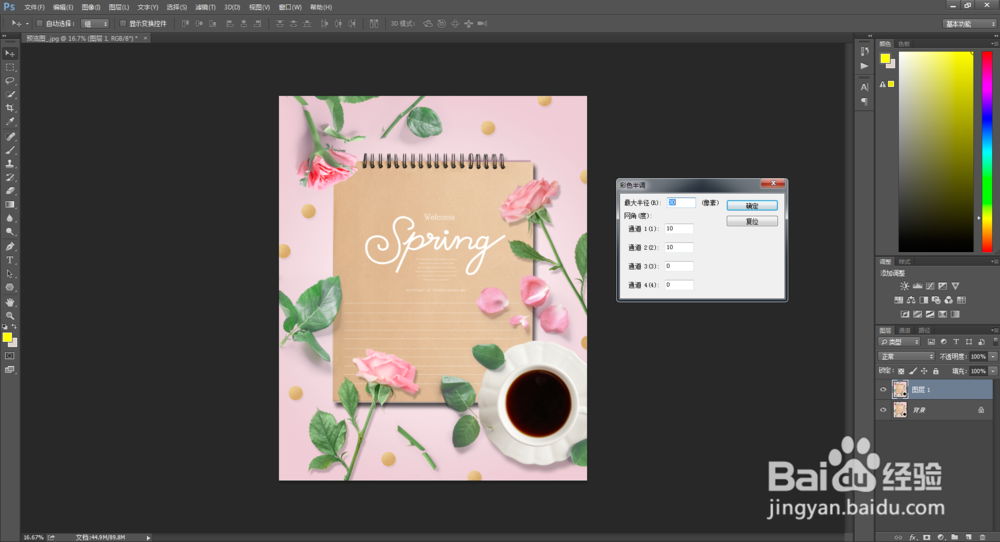Image resolution: width=1000 pixels, height=542 pixels.
Task: Open blend mode 正常 dropdown
Action: pyautogui.click(x=906, y=356)
